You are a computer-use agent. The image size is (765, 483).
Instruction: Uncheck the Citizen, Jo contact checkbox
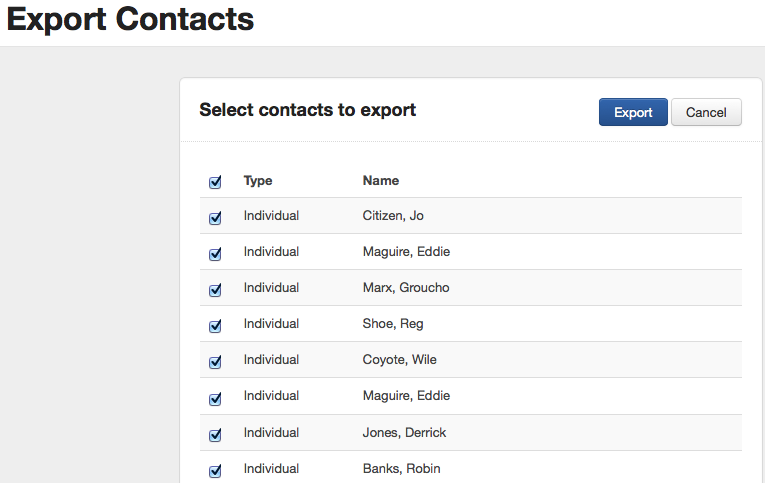pos(215,218)
